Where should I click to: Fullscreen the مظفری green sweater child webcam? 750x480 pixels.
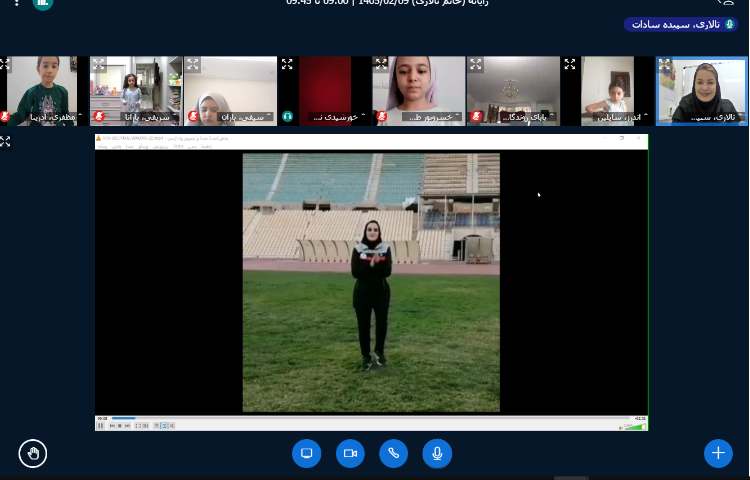pos(4,64)
